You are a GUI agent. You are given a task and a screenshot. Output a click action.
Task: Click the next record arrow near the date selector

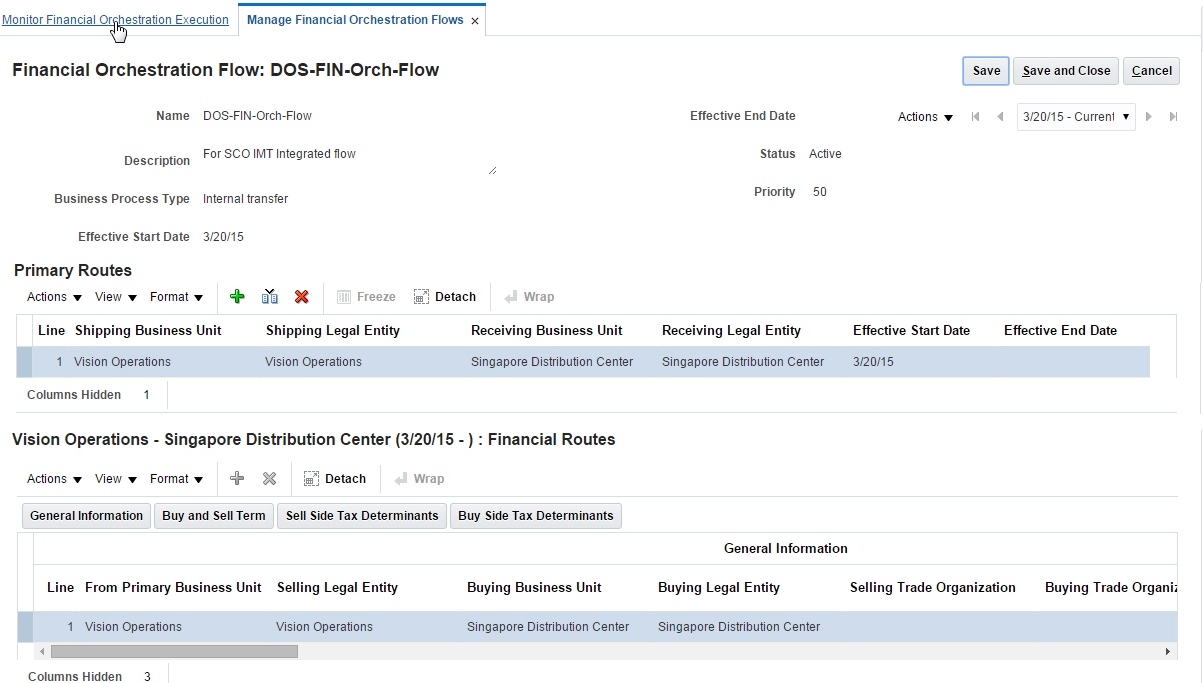[x=1148, y=116]
